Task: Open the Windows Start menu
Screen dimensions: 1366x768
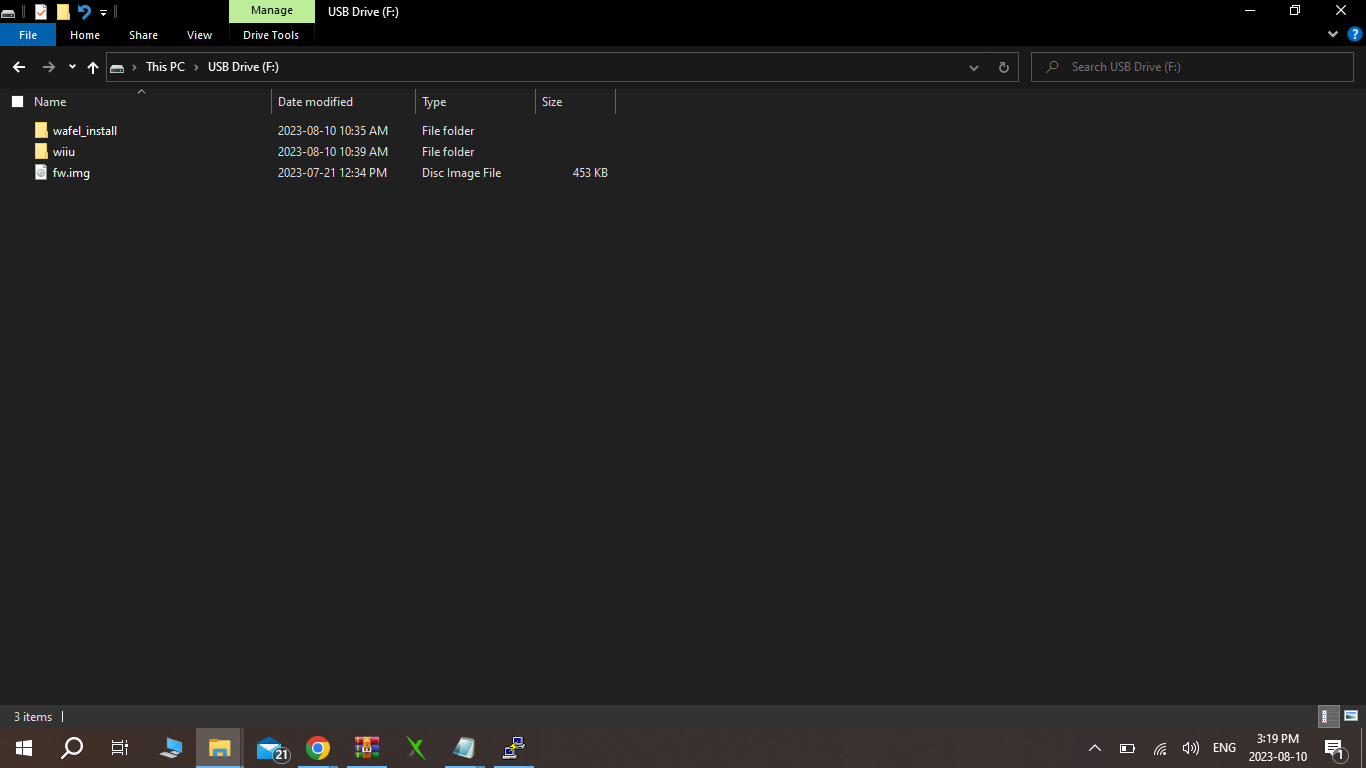Action: pos(24,748)
